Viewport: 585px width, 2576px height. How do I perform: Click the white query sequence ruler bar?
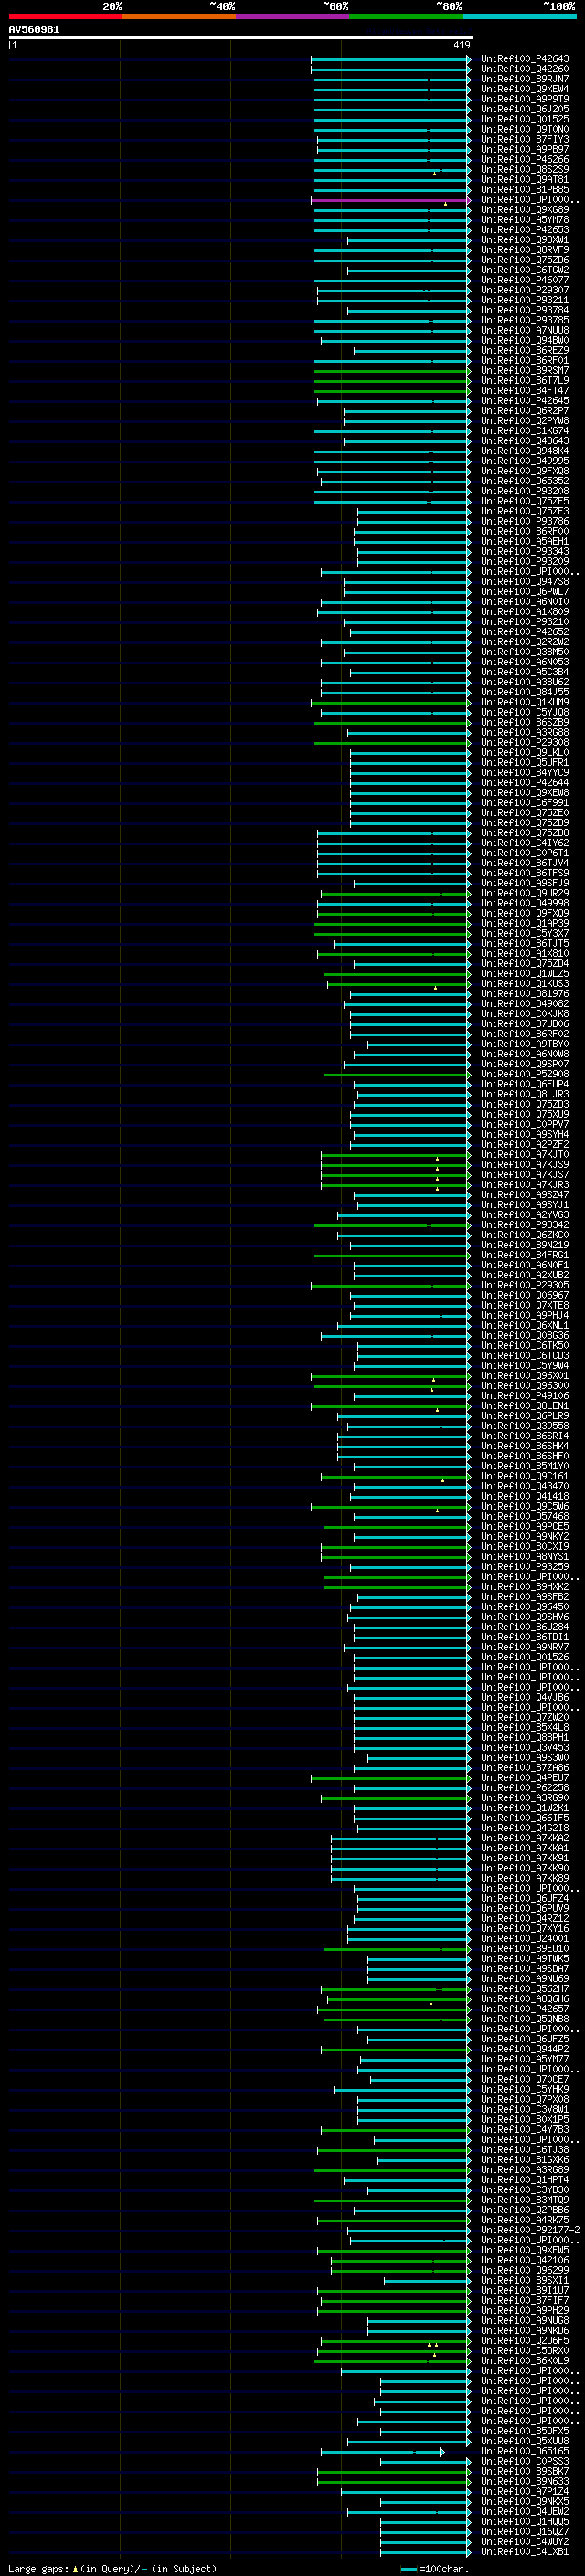pyautogui.click(x=240, y=38)
